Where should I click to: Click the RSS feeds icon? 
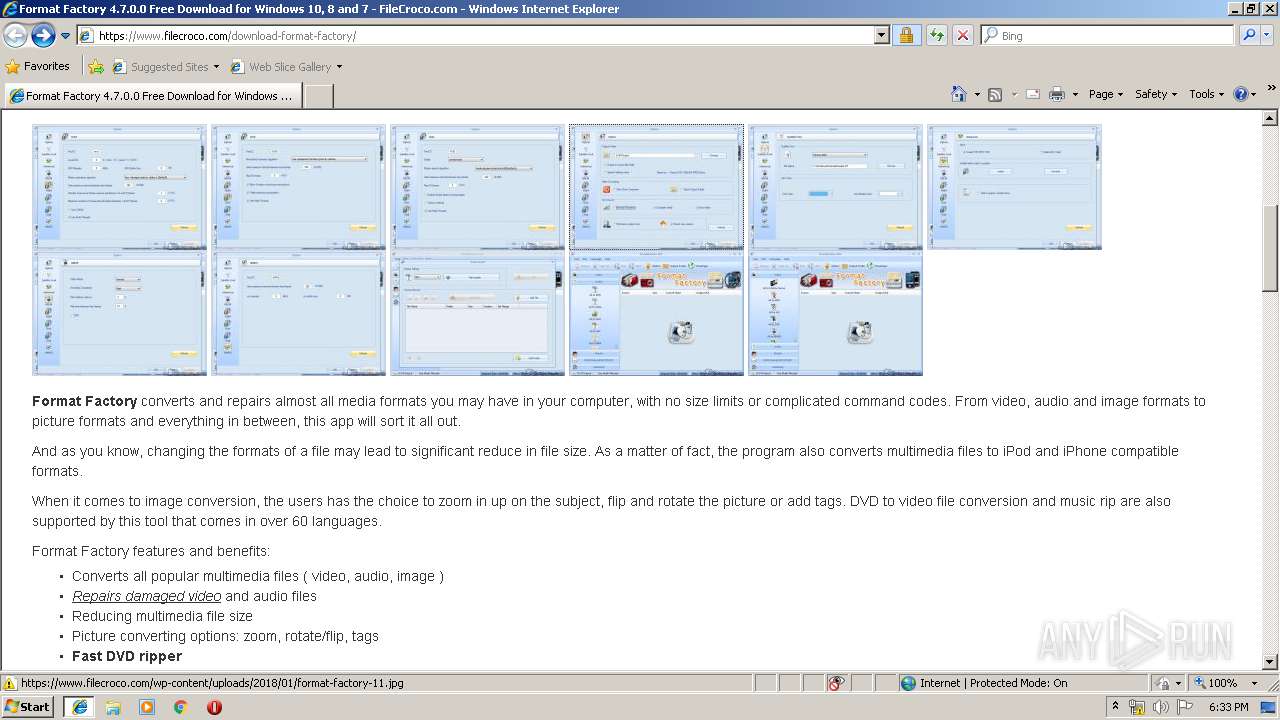(x=995, y=94)
